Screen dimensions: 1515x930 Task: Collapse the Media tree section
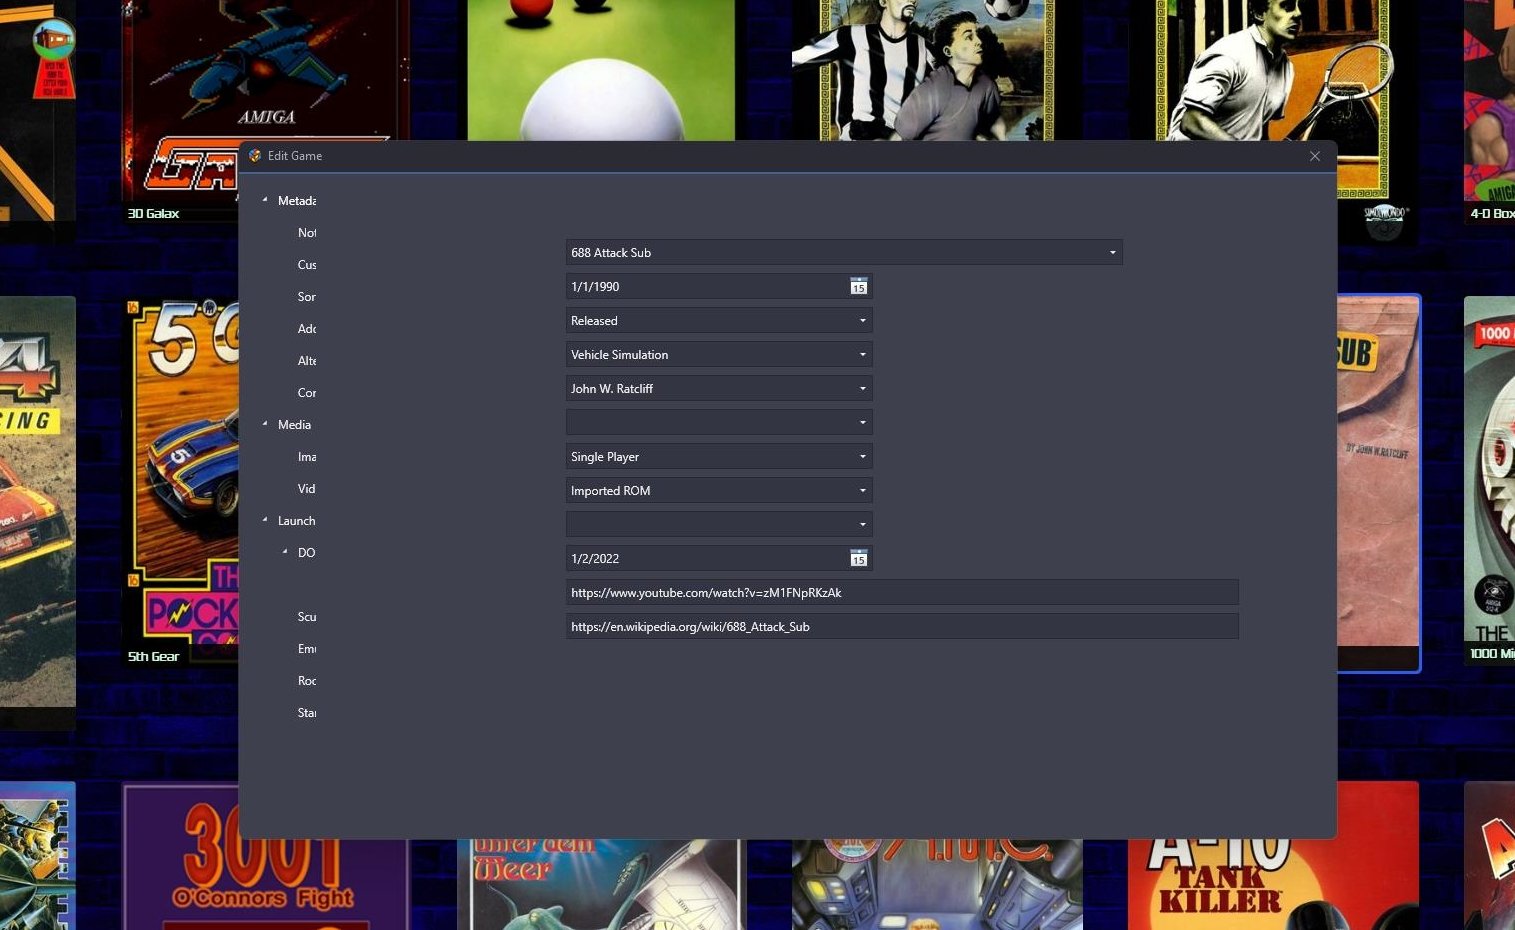point(265,424)
